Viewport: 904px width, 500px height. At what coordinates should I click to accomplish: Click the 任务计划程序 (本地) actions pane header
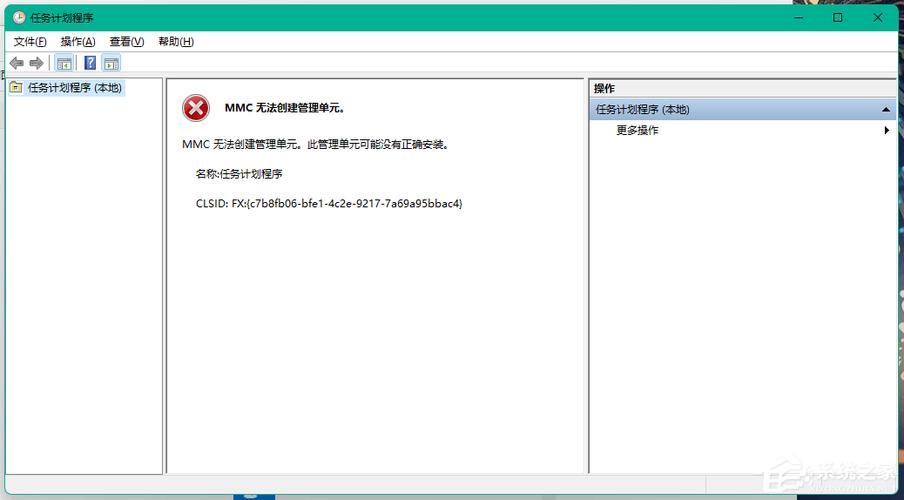[743, 109]
